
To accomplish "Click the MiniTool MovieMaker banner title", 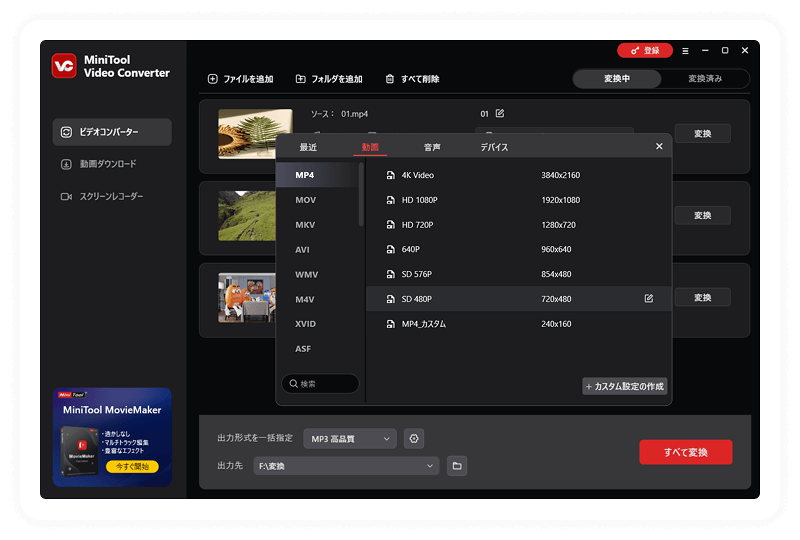I will coord(112,410).
